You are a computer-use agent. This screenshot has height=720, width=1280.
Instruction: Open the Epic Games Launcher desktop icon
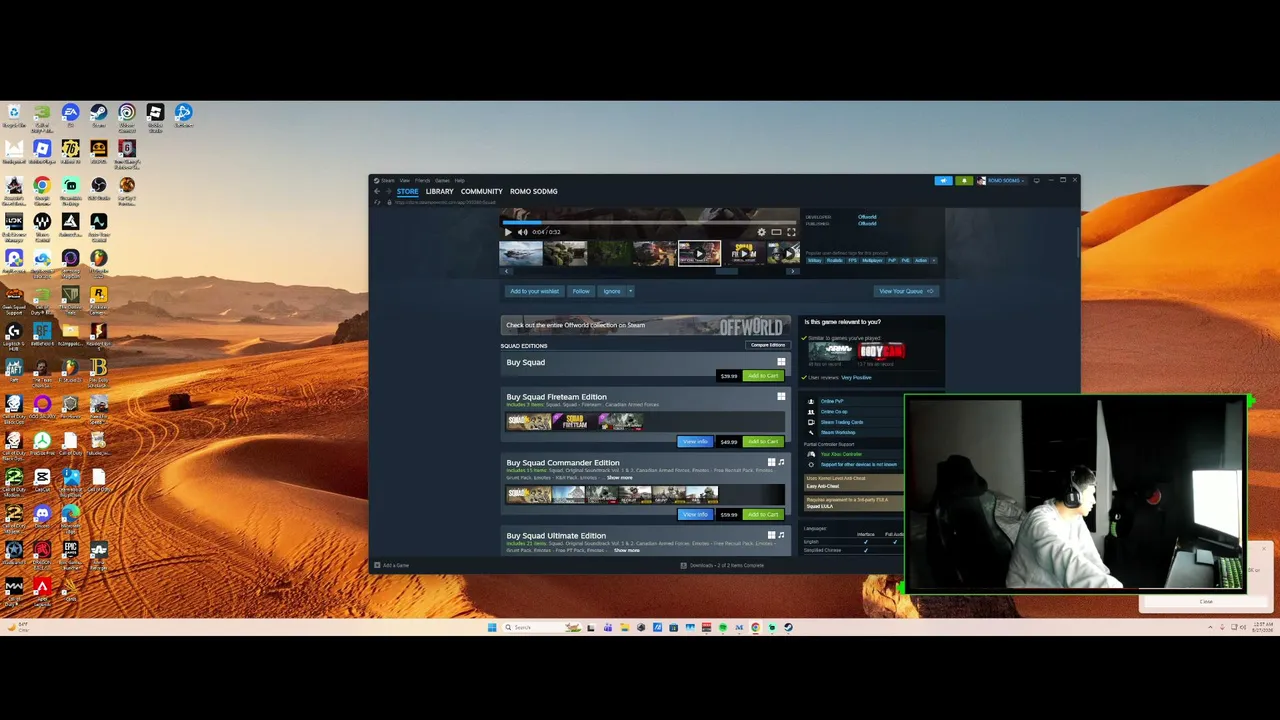[70, 553]
